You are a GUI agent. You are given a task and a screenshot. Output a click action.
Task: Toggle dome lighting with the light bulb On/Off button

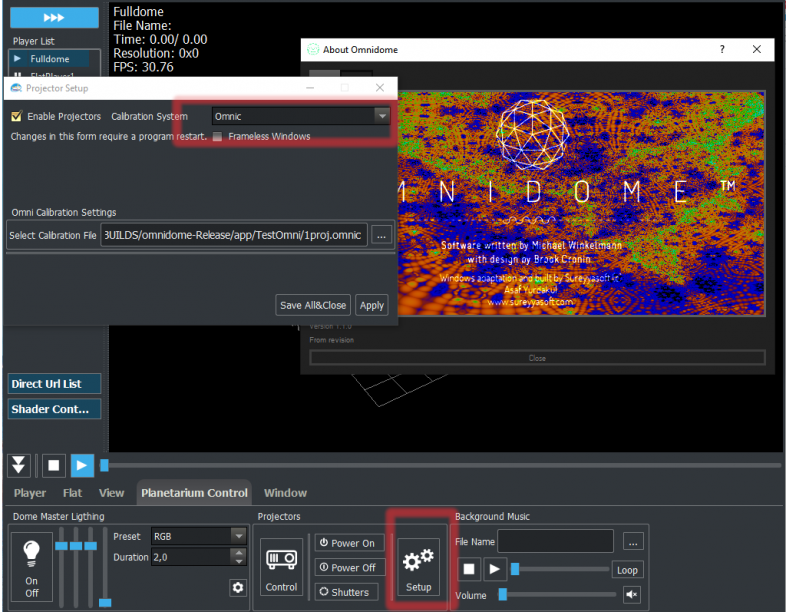tap(31, 569)
